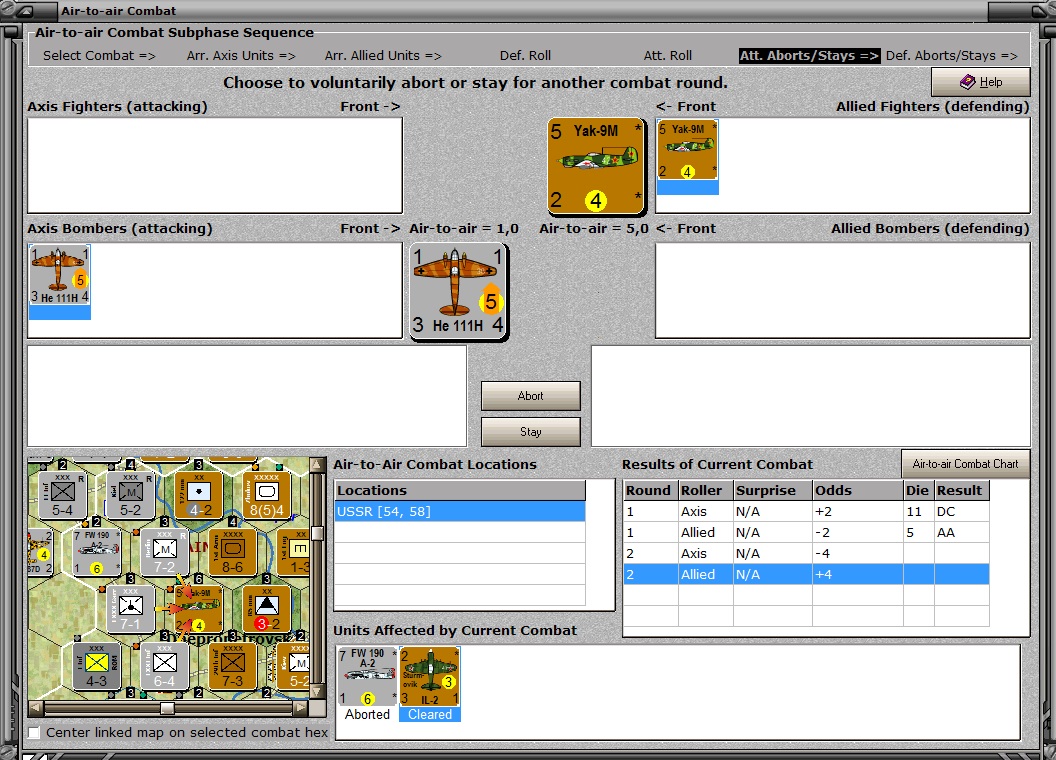Click the aborted FW 190 A-2 counter in affected units
The image size is (1056, 760).
tap(368, 676)
